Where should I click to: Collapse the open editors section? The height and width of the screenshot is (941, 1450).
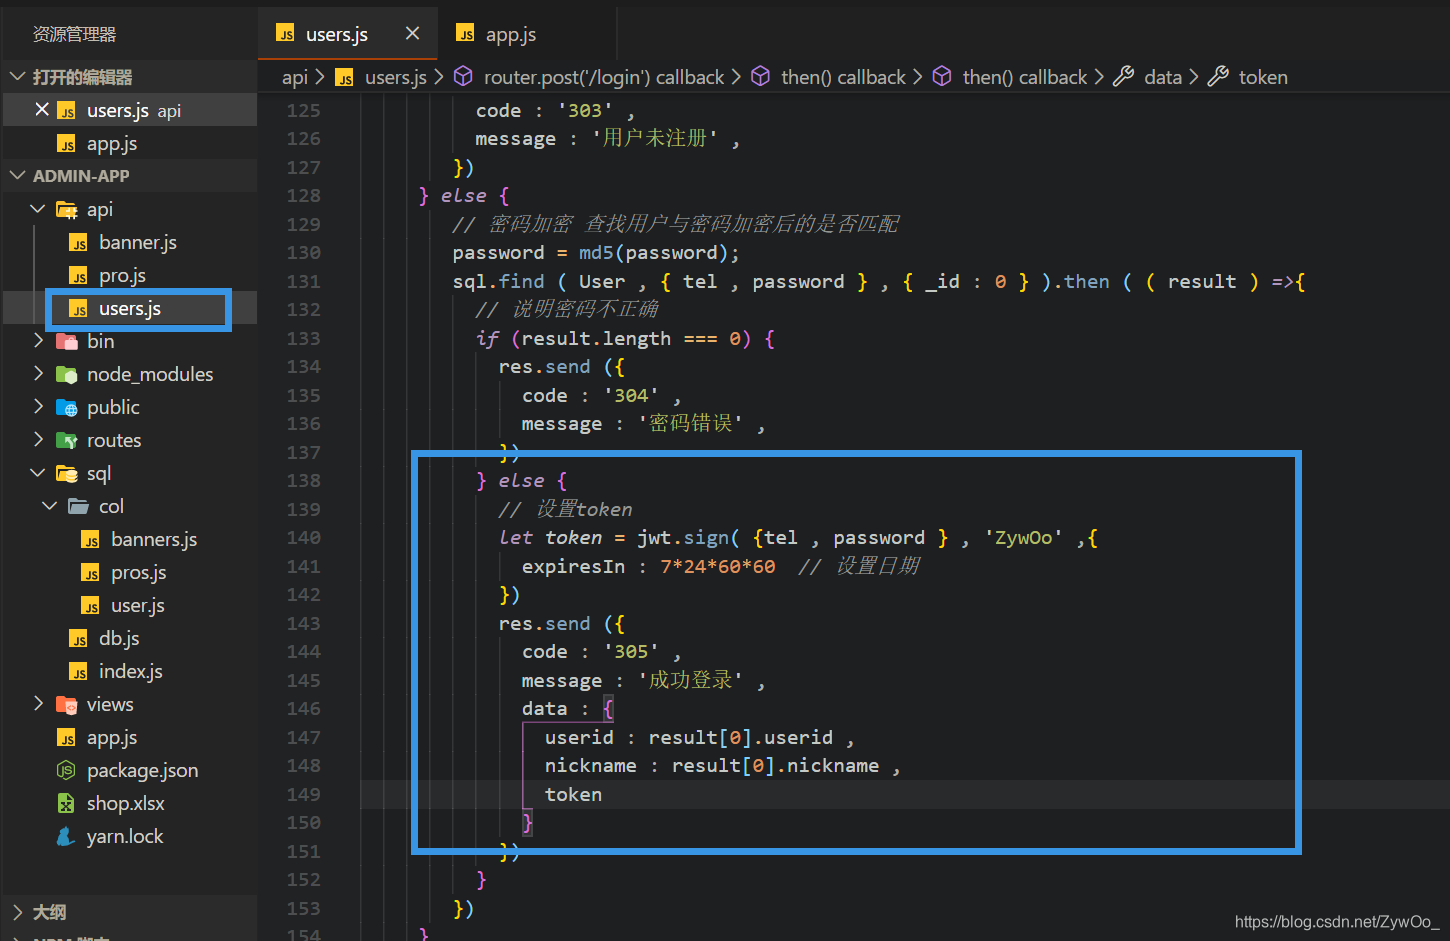pyautogui.click(x=18, y=77)
